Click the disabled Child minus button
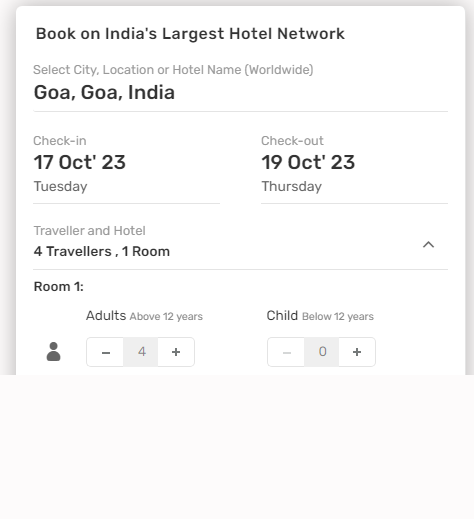Screen dimensions: 474x519 tap(286, 352)
